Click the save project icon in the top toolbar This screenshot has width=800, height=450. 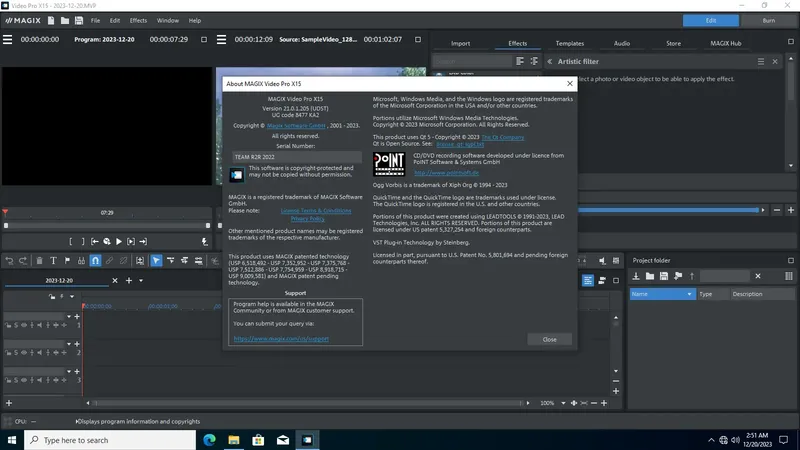click(79, 20)
